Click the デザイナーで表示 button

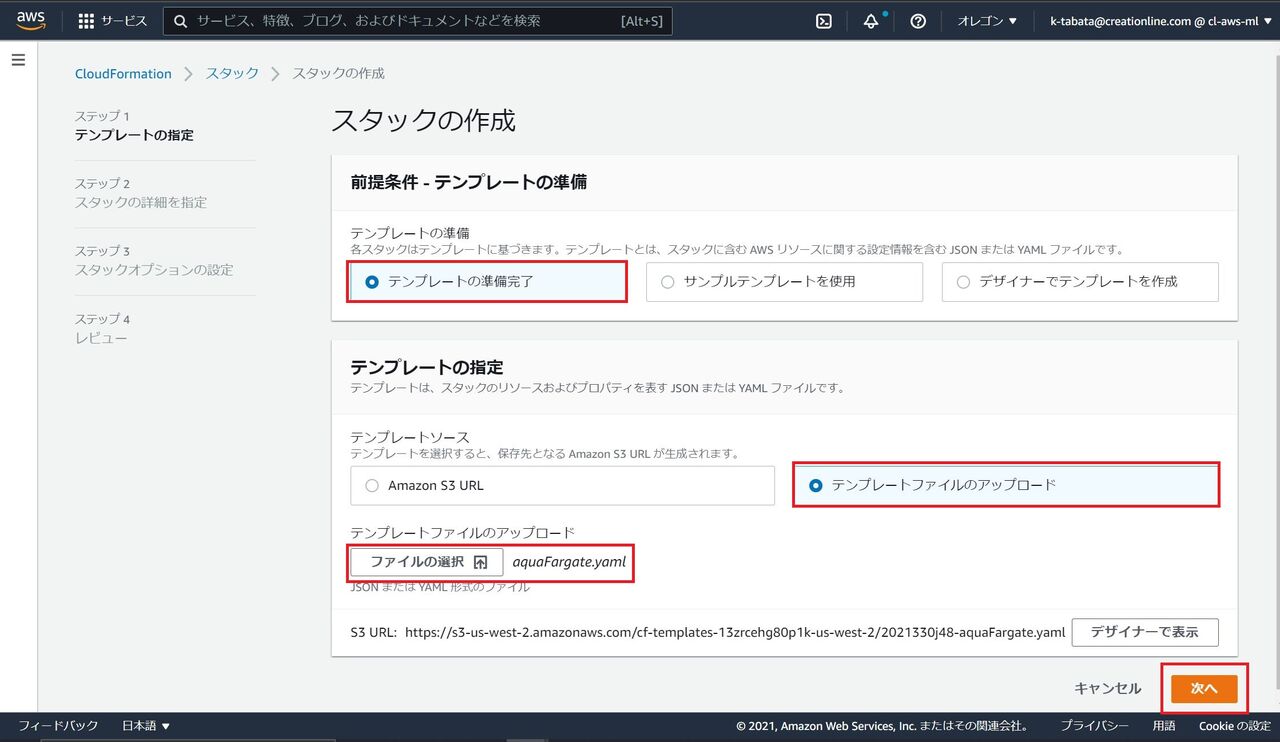[x=1145, y=632]
